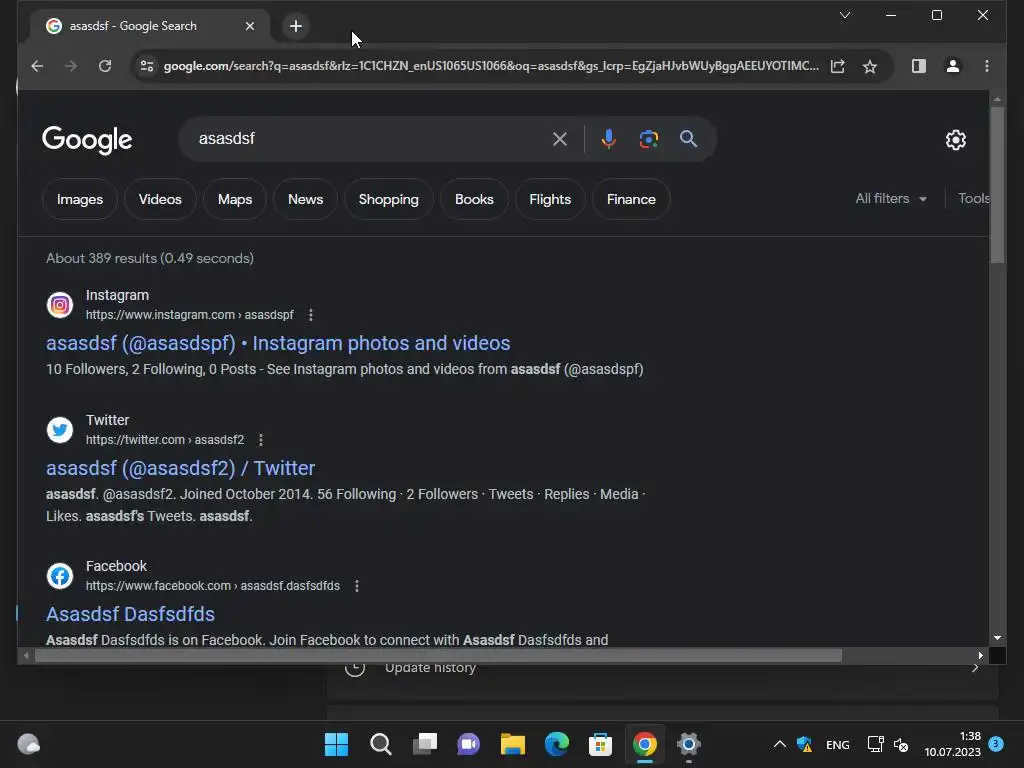
Task: Open clock and date notification area
Action: coord(952,744)
